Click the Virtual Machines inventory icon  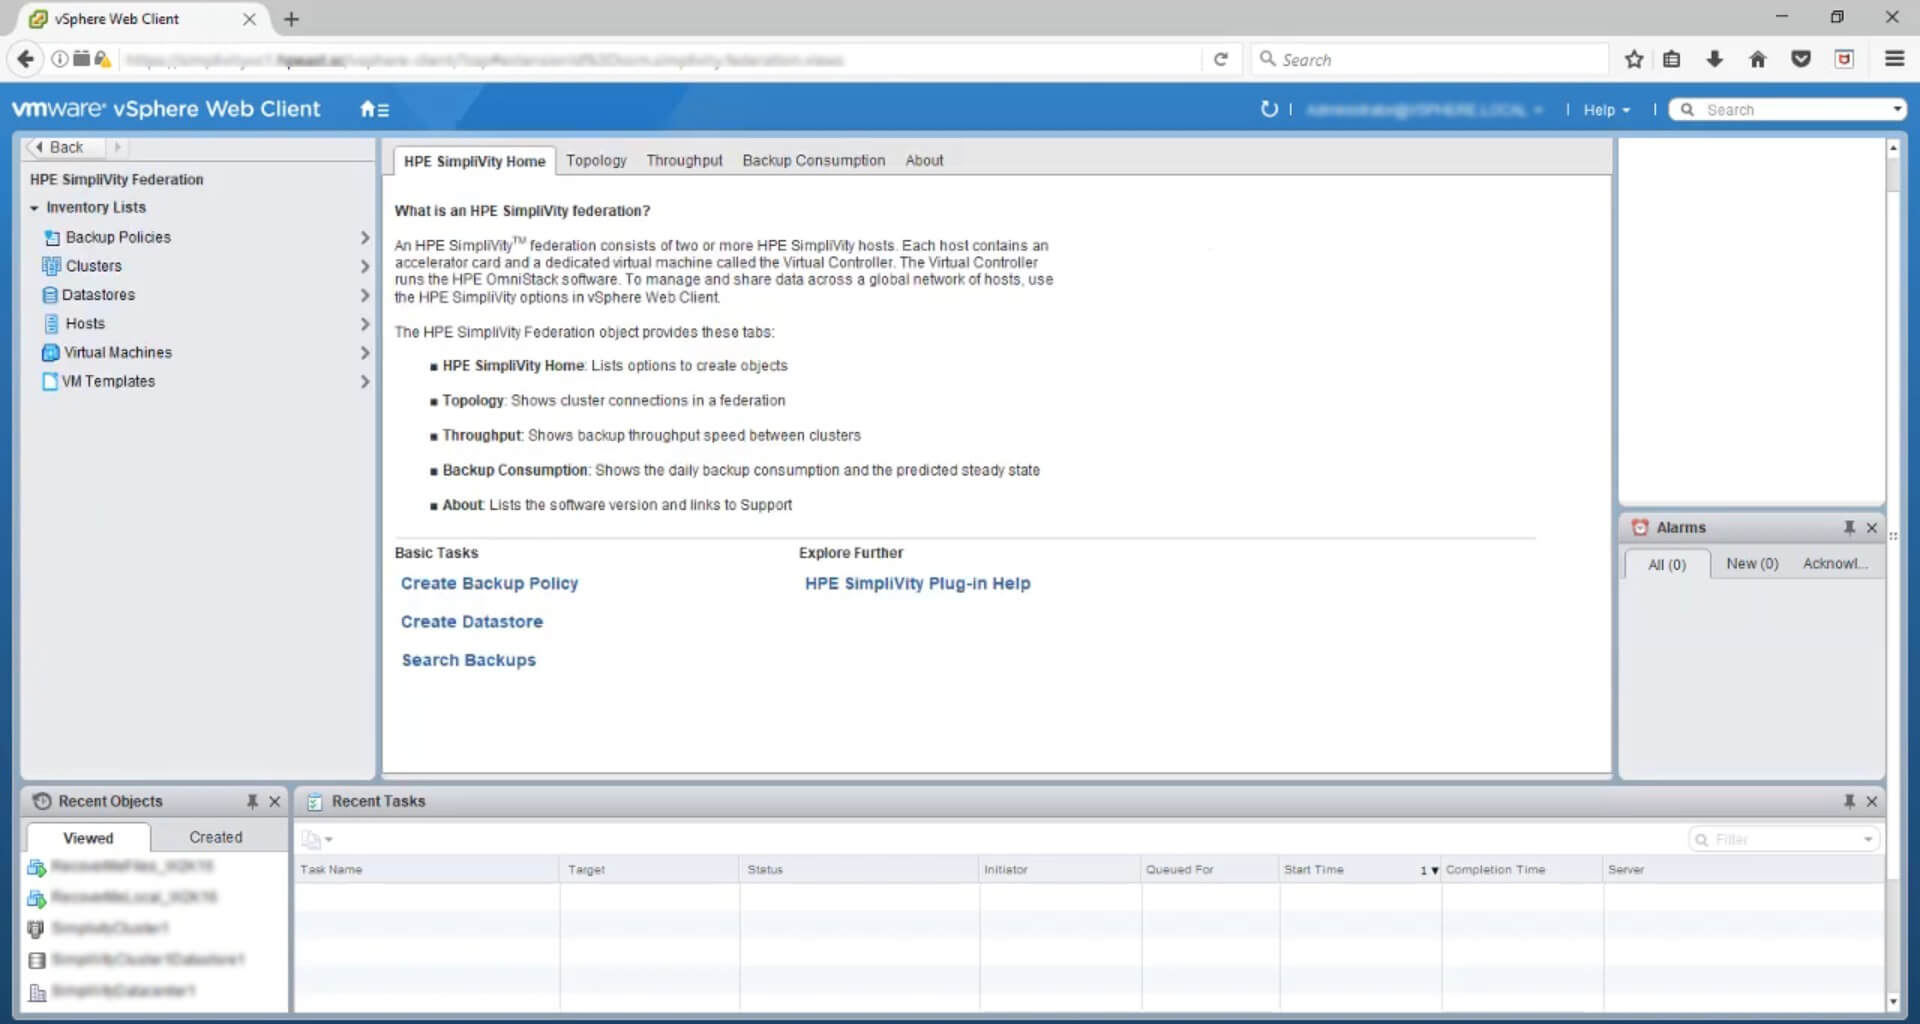(x=51, y=353)
